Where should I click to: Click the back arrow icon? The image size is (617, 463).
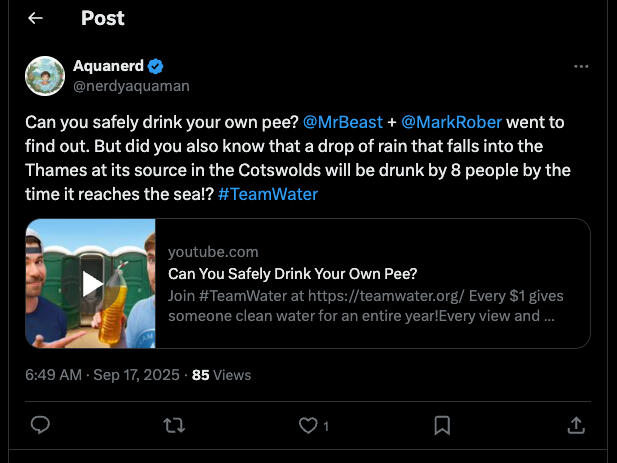(36, 18)
